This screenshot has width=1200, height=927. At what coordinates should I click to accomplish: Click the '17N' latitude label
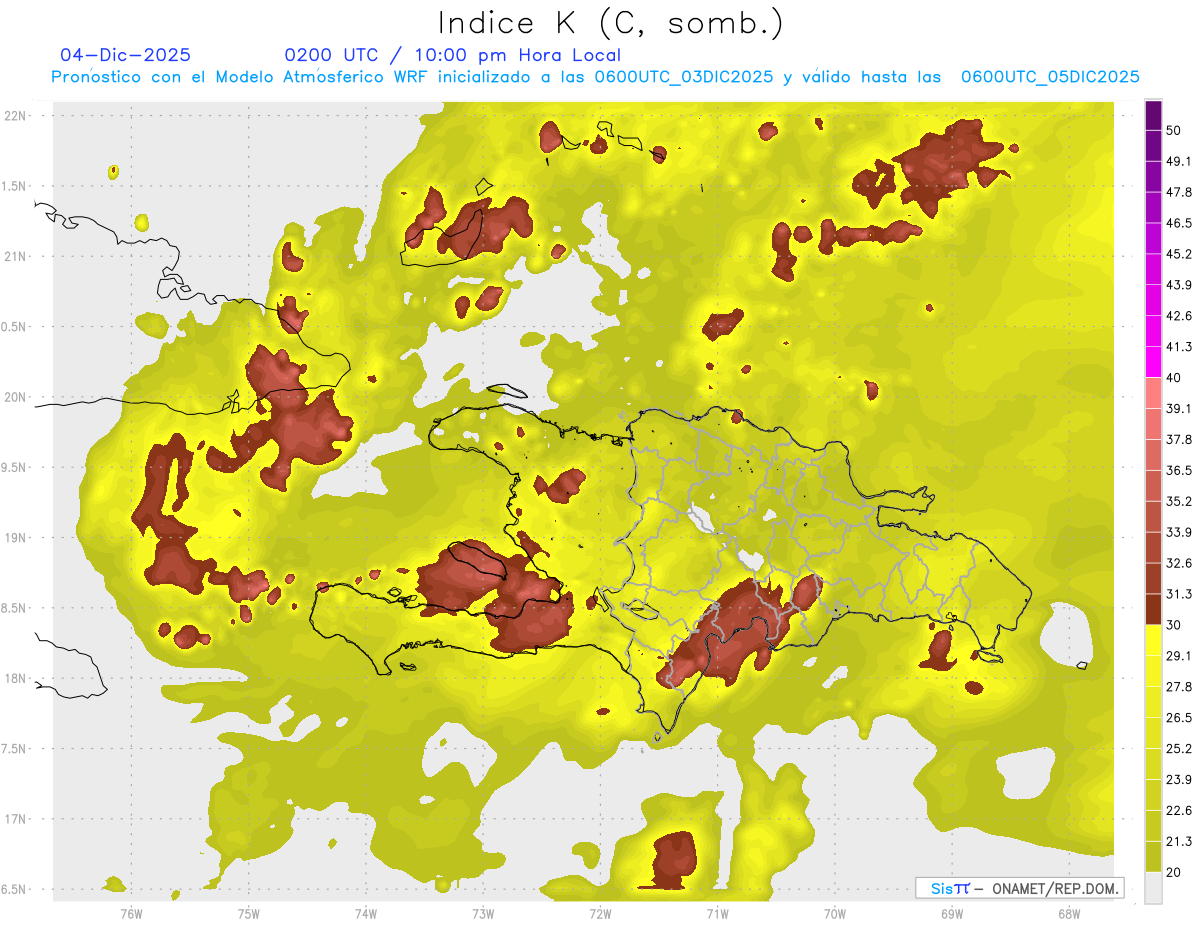coord(17,819)
